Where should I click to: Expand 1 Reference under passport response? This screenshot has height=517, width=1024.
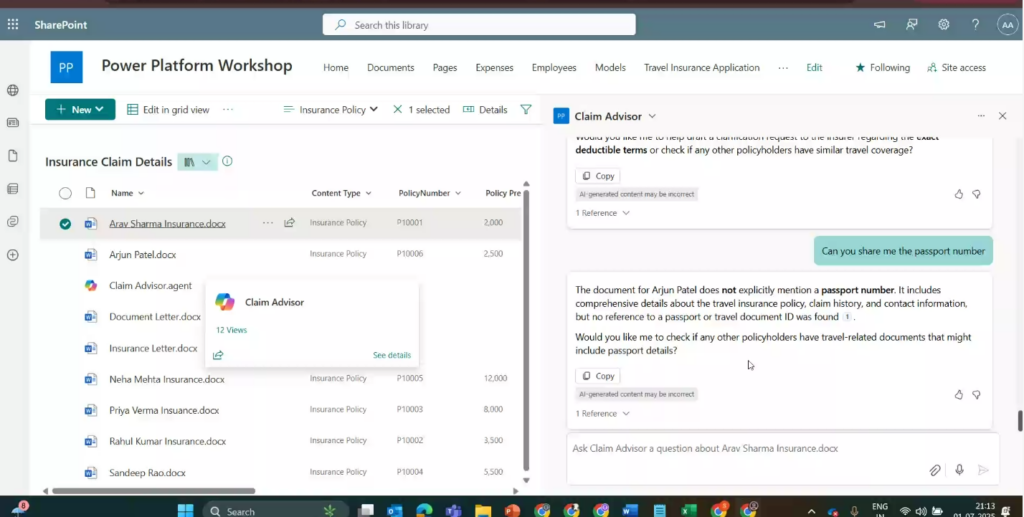pos(602,413)
